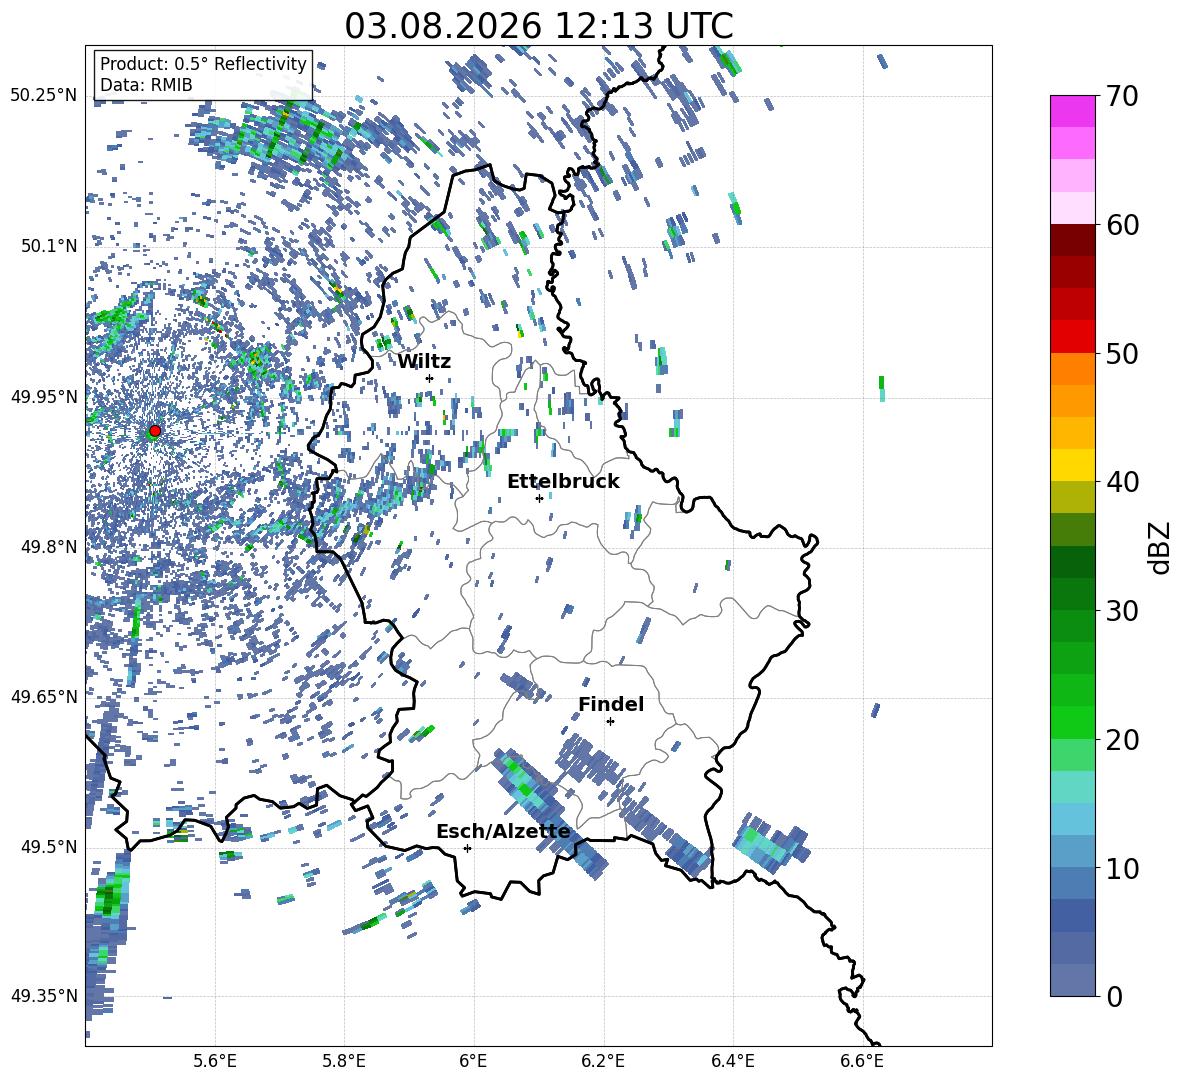Click the Ettelbruck station cross marker
This screenshot has height=1081, width=1184.
click(x=539, y=498)
